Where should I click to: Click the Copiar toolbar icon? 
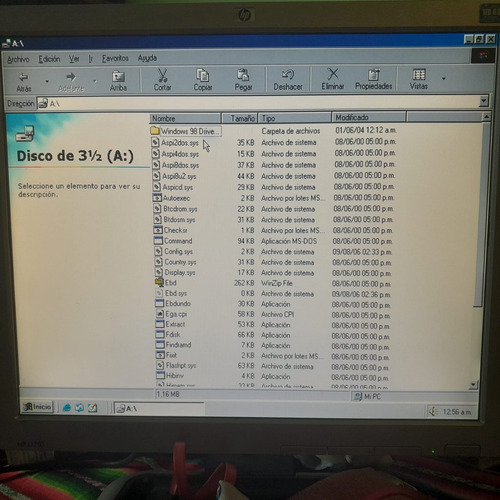203,75
